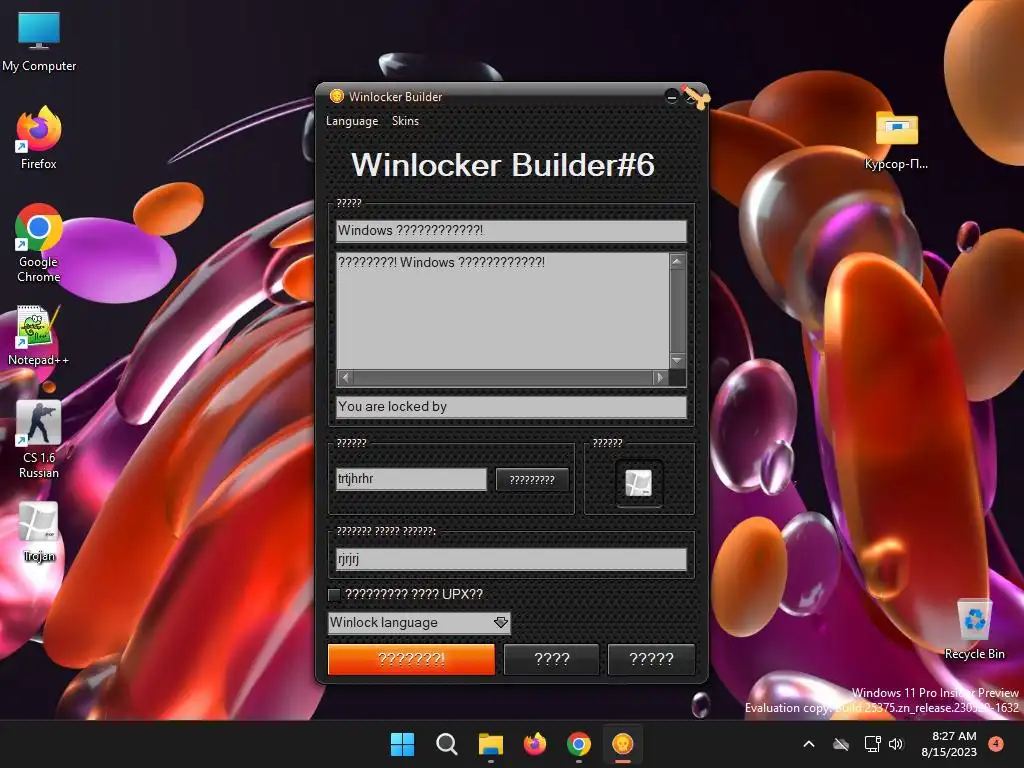Open Firefox from the taskbar
The height and width of the screenshot is (768, 1024).
[535, 744]
